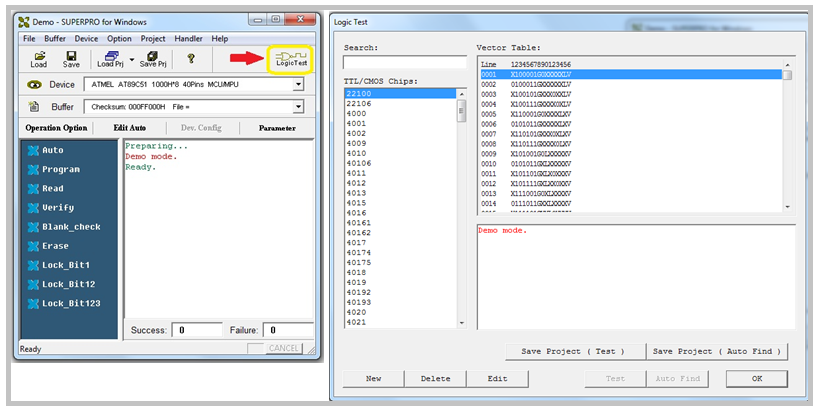Run the Auto operation

coord(52,150)
